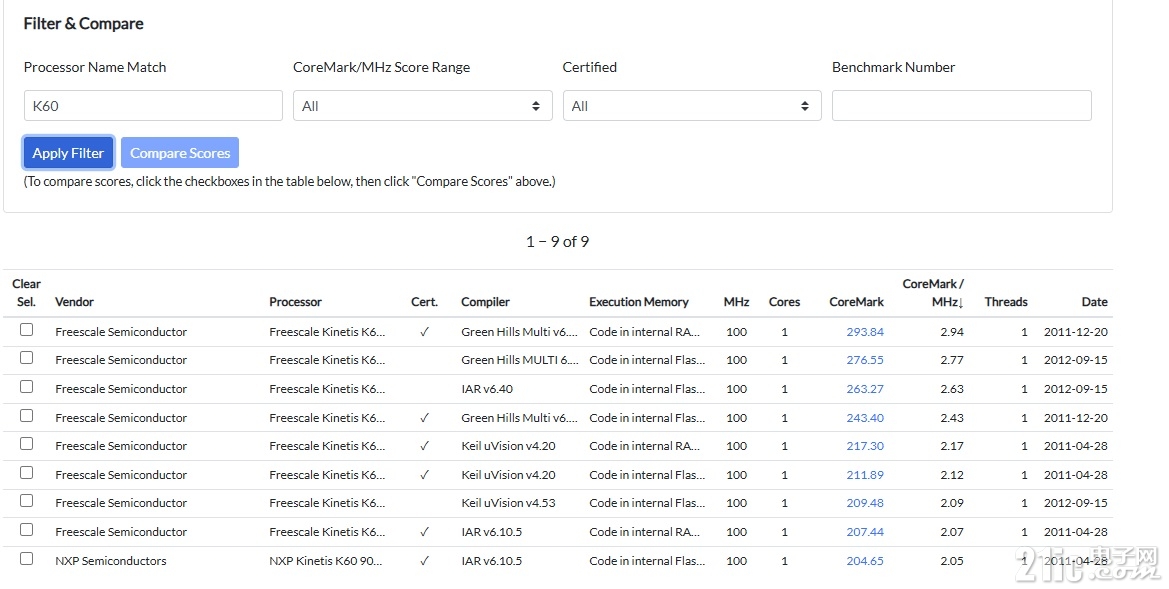
Task: Sort table by the MHz column header
Action: coord(737,302)
